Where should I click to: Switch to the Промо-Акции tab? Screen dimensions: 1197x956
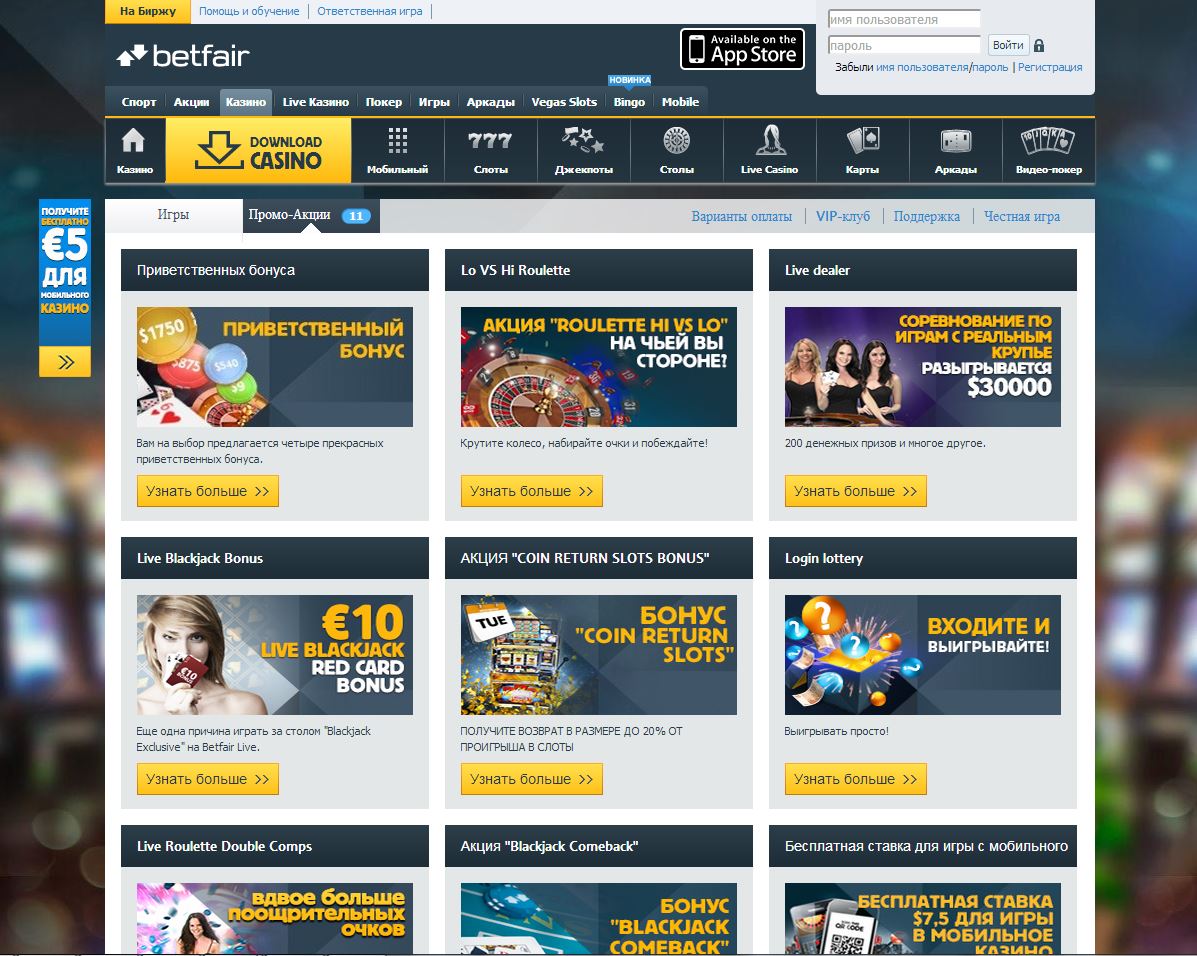tap(311, 215)
